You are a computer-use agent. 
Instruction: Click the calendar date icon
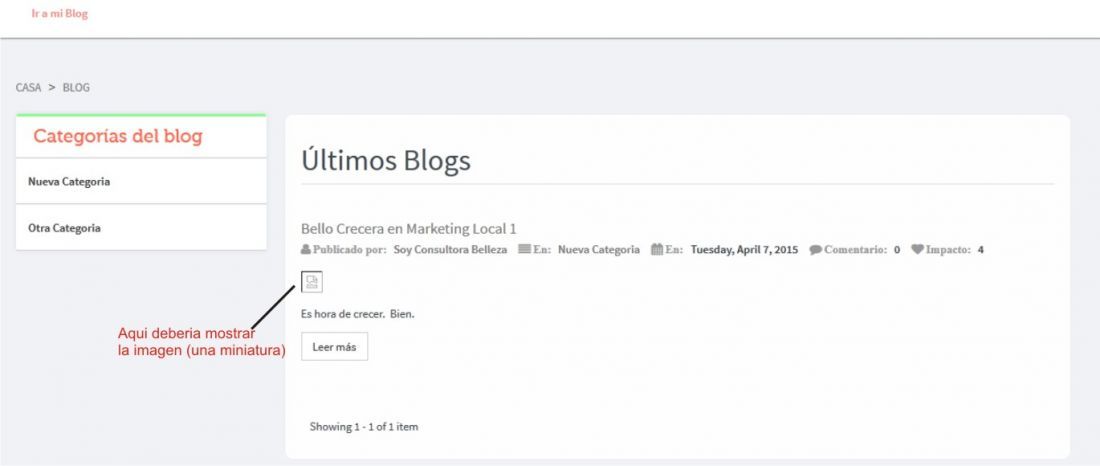coord(657,249)
